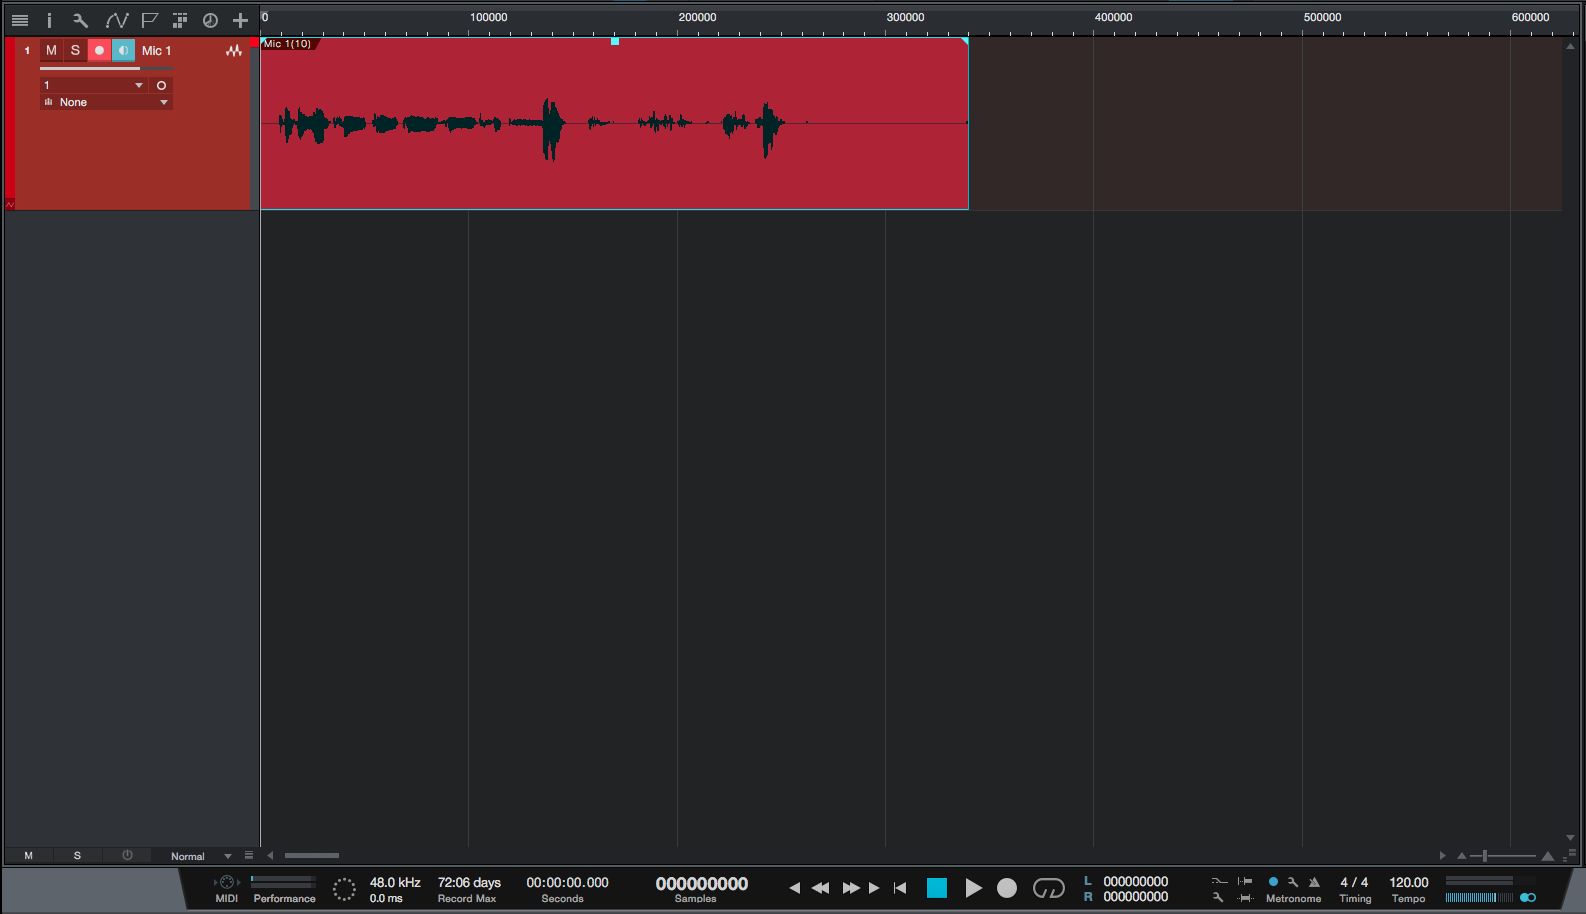This screenshot has height=914, width=1586.
Task: Click the right locator position value
Action: 1136,897
